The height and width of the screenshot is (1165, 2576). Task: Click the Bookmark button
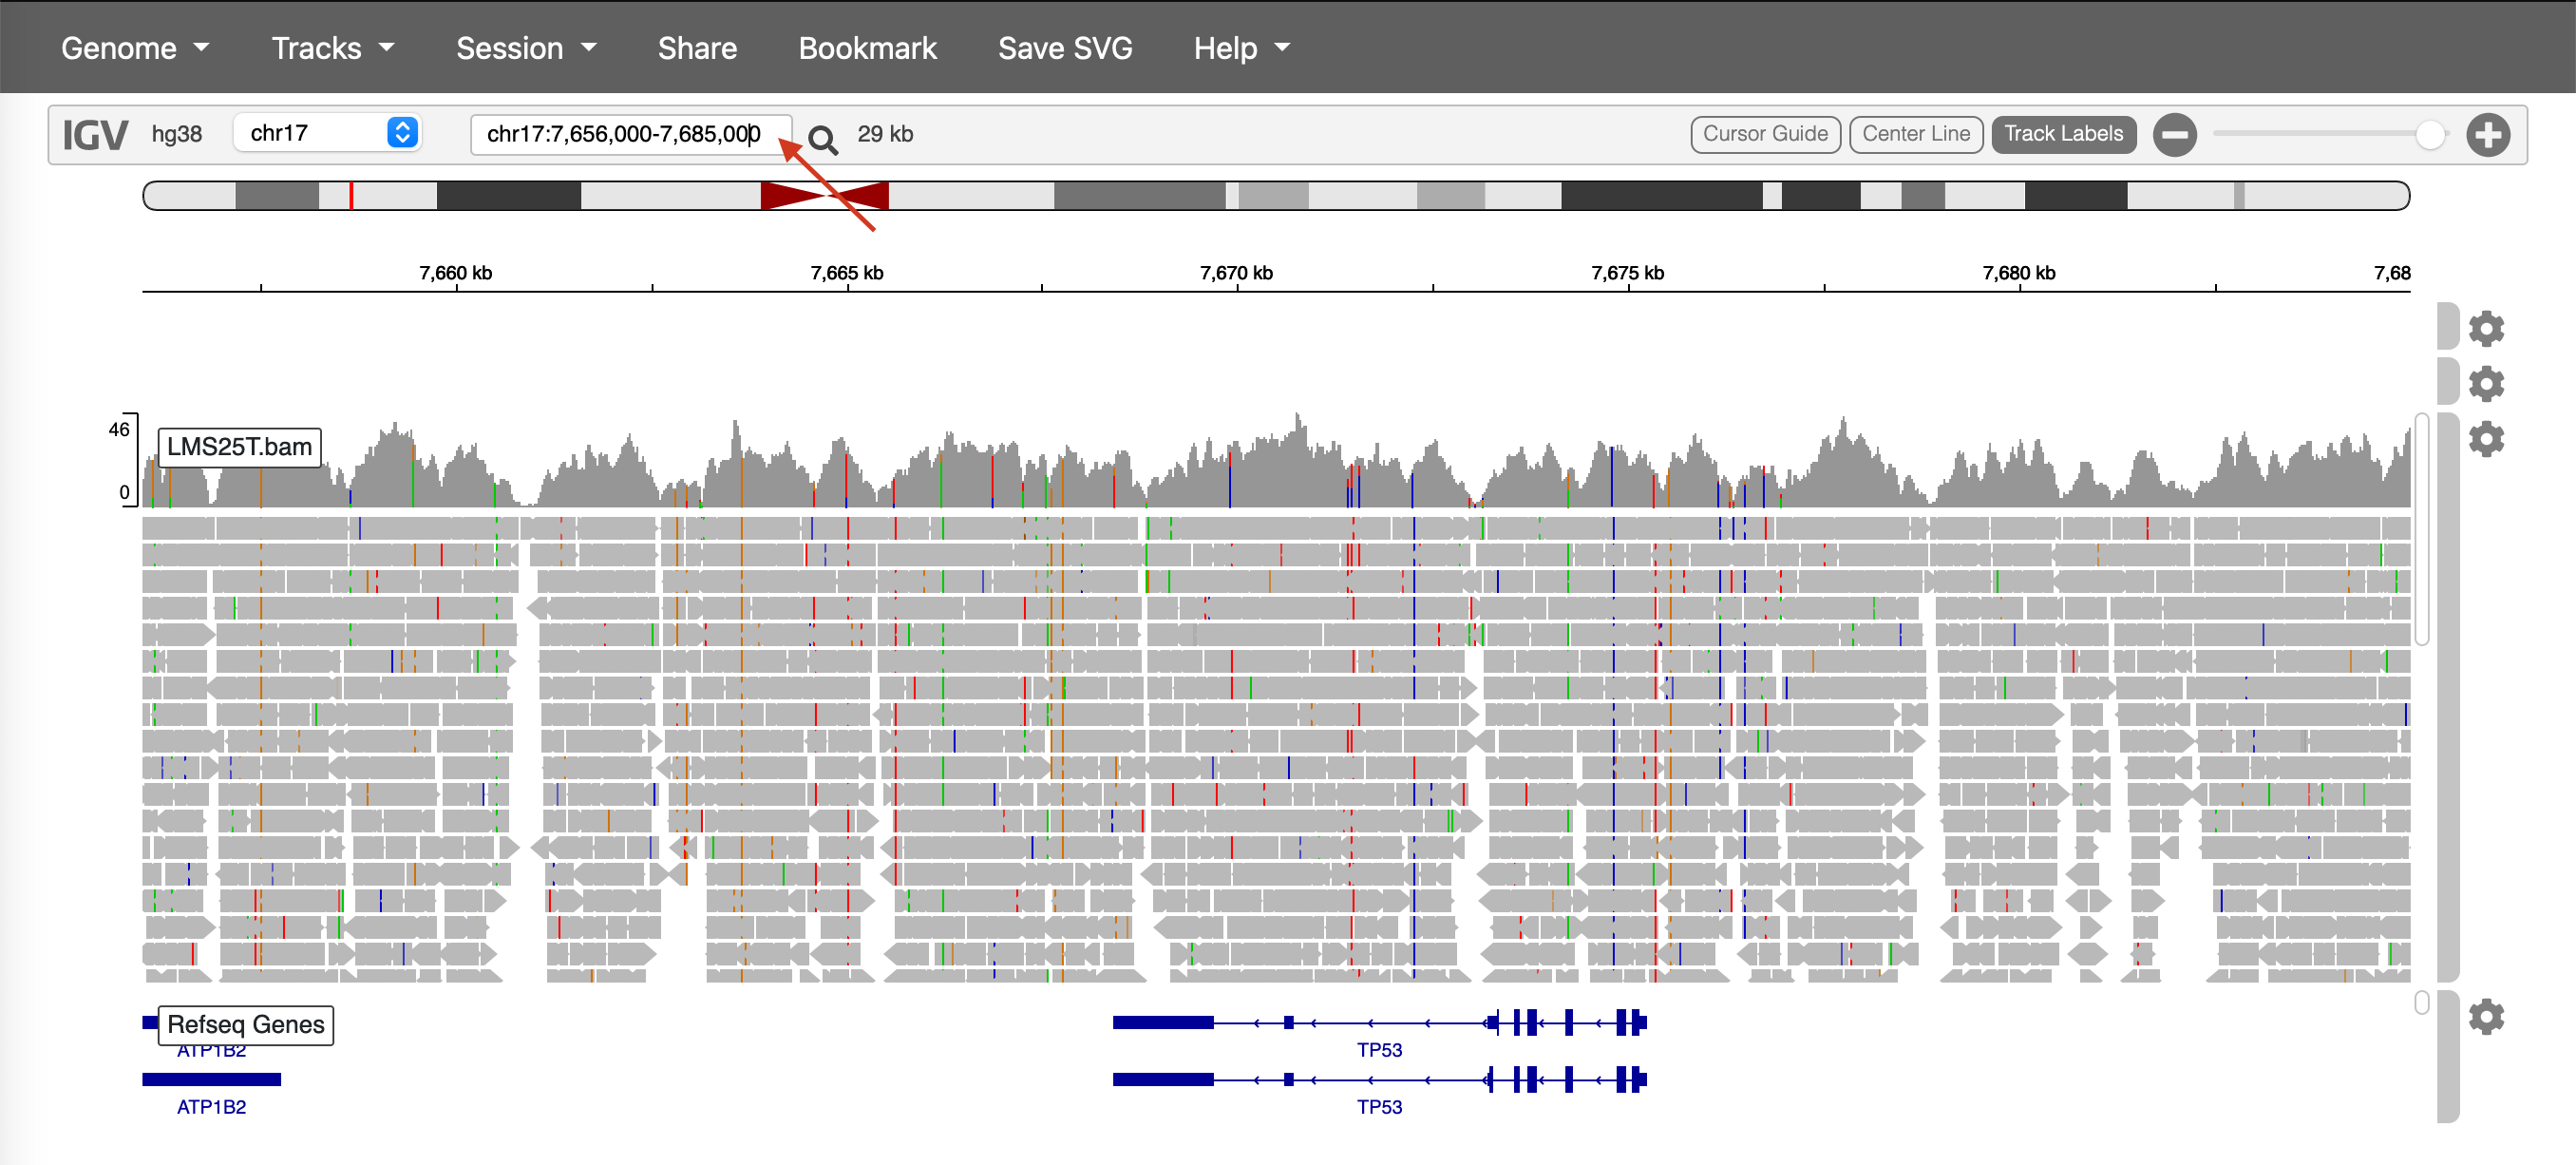(866, 48)
